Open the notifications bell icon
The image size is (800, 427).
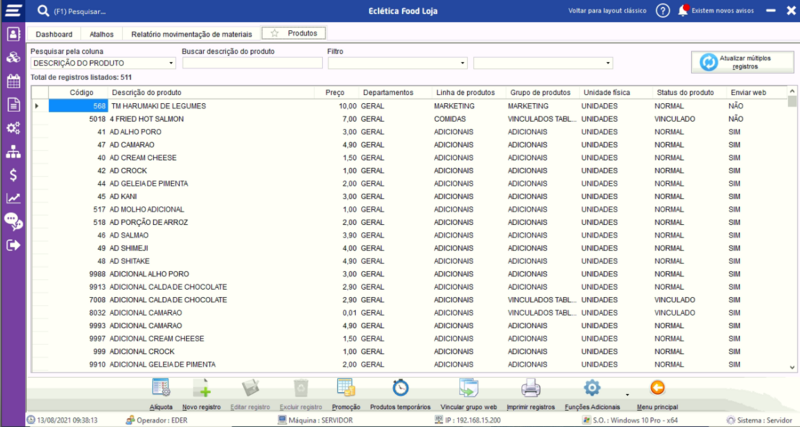[x=683, y=11]
